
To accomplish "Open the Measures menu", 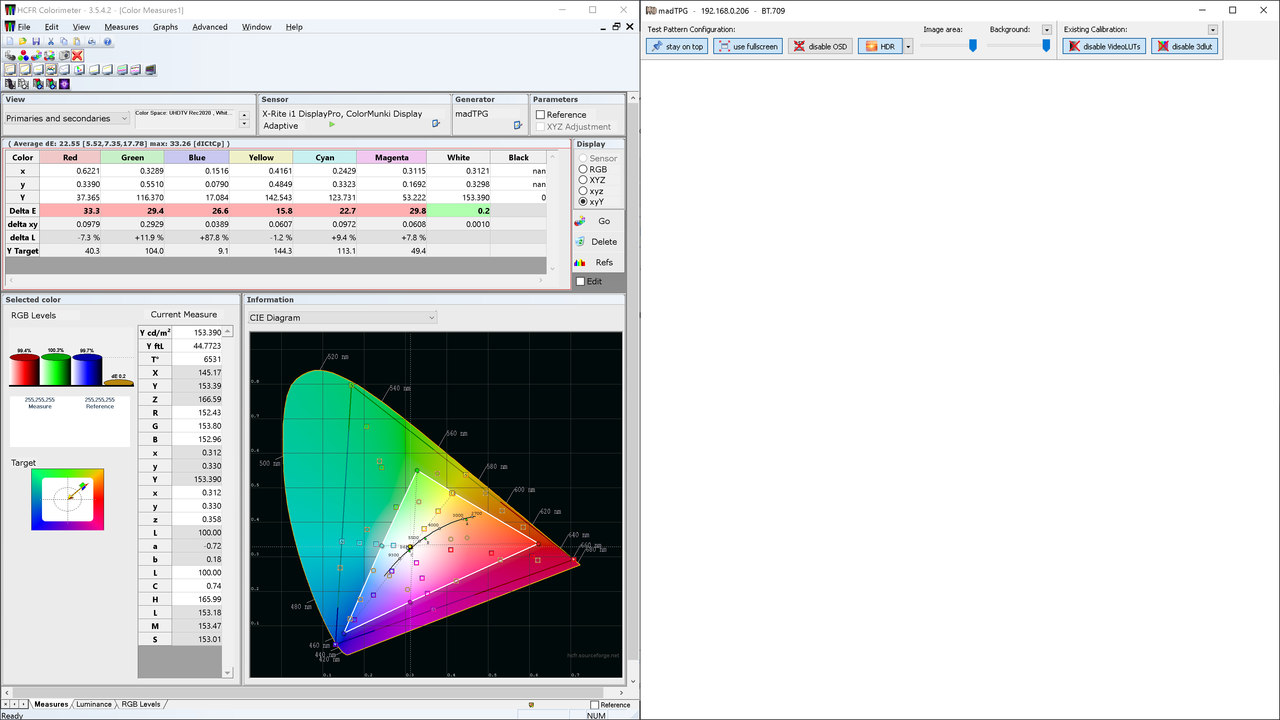I will (121, 27).
